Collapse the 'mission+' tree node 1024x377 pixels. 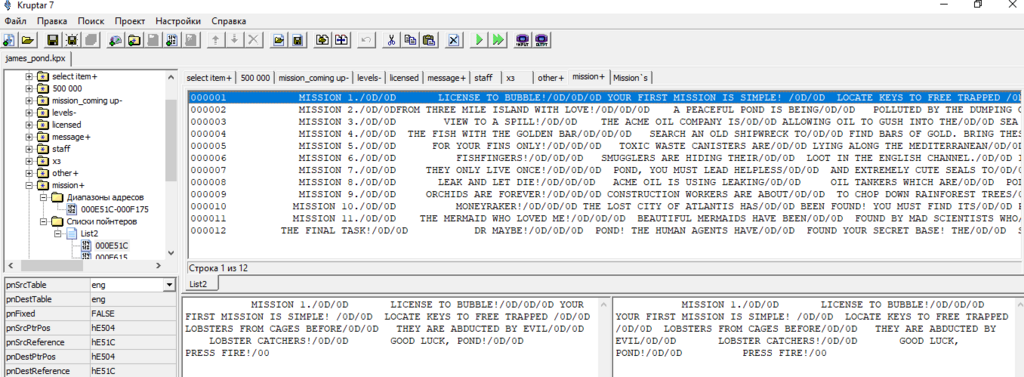pyautogui.click(x=29, y=185)
